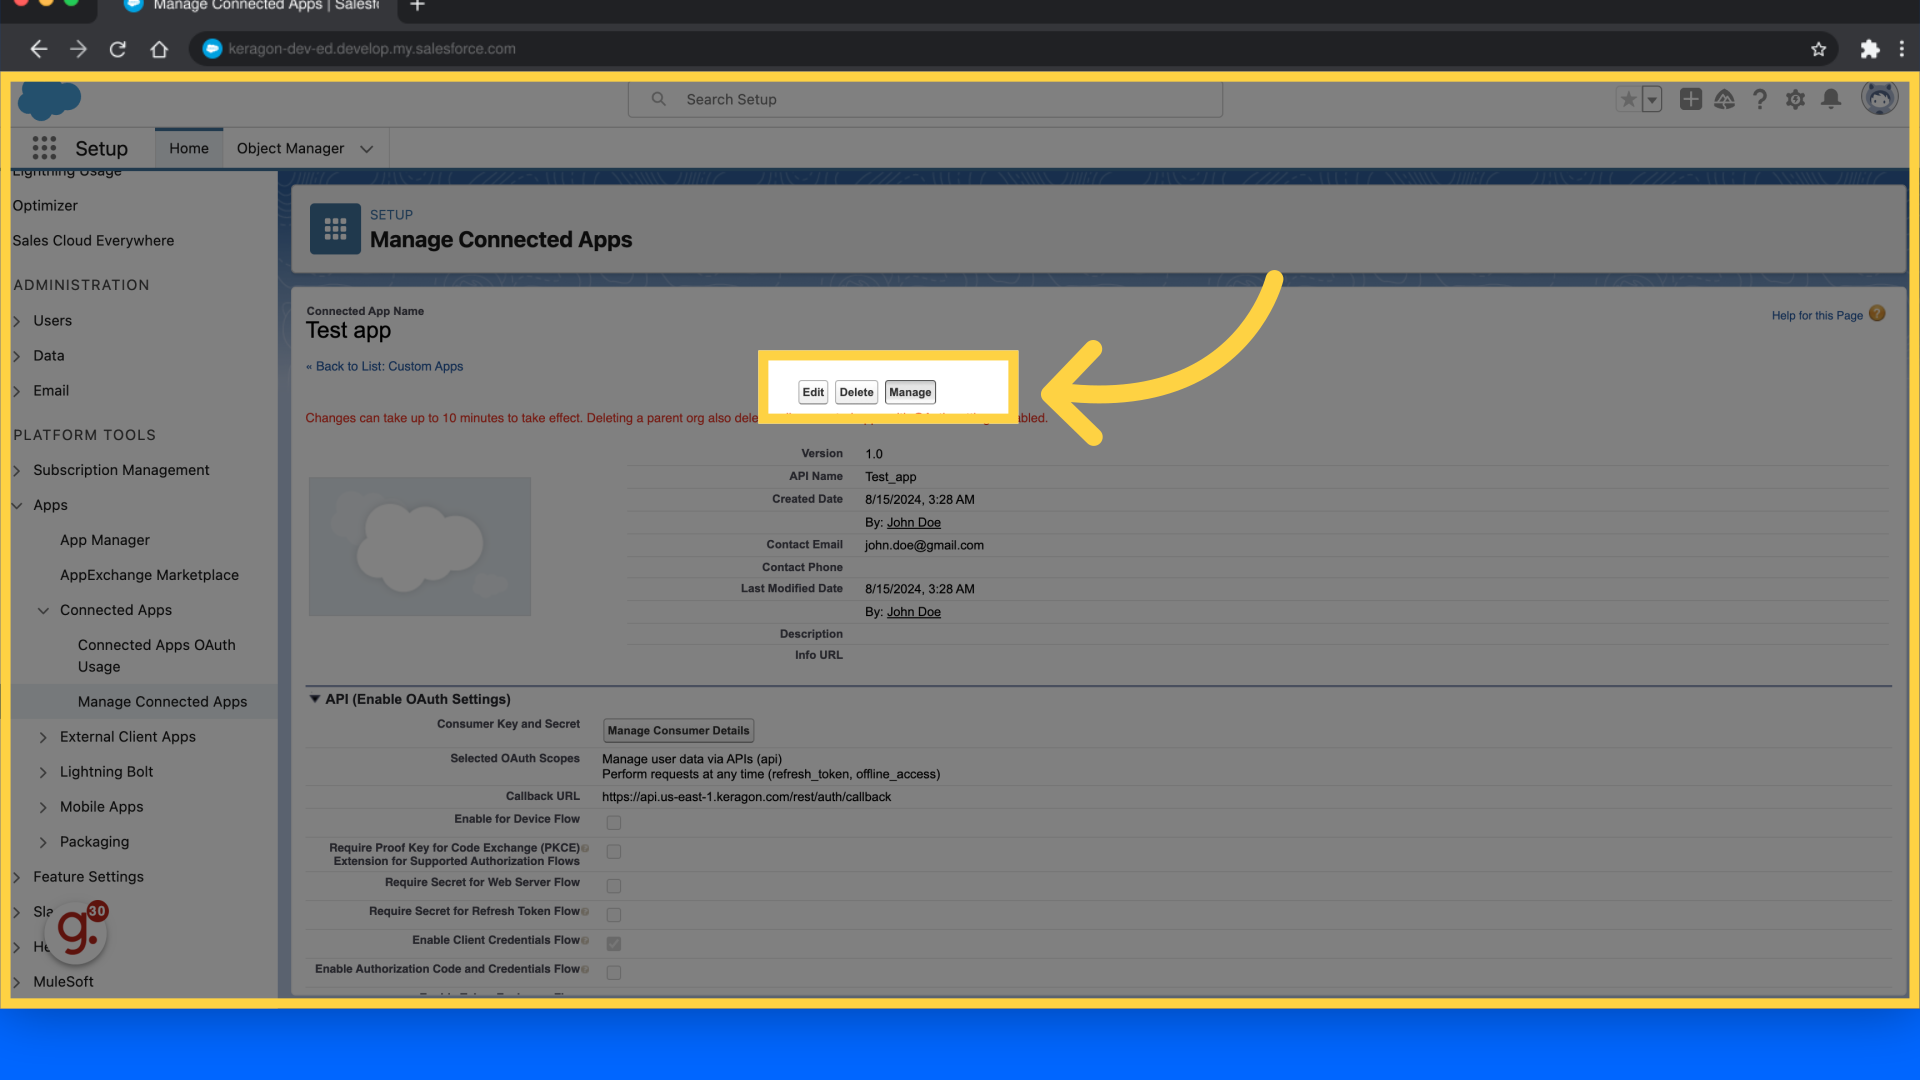Collapse the Apps tree section

(17, 505)
